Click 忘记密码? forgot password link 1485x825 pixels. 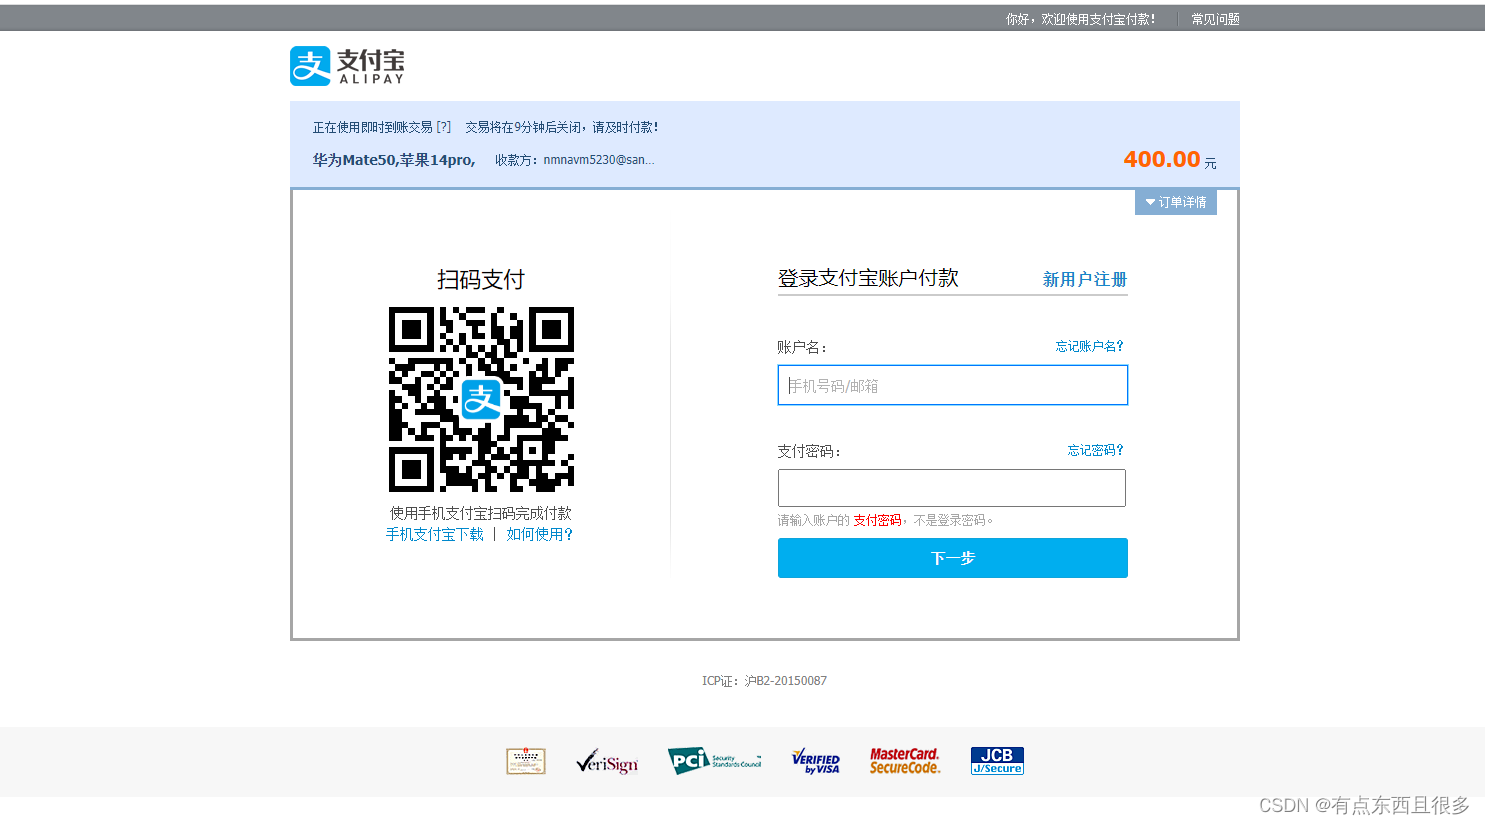click(1095, 450)
